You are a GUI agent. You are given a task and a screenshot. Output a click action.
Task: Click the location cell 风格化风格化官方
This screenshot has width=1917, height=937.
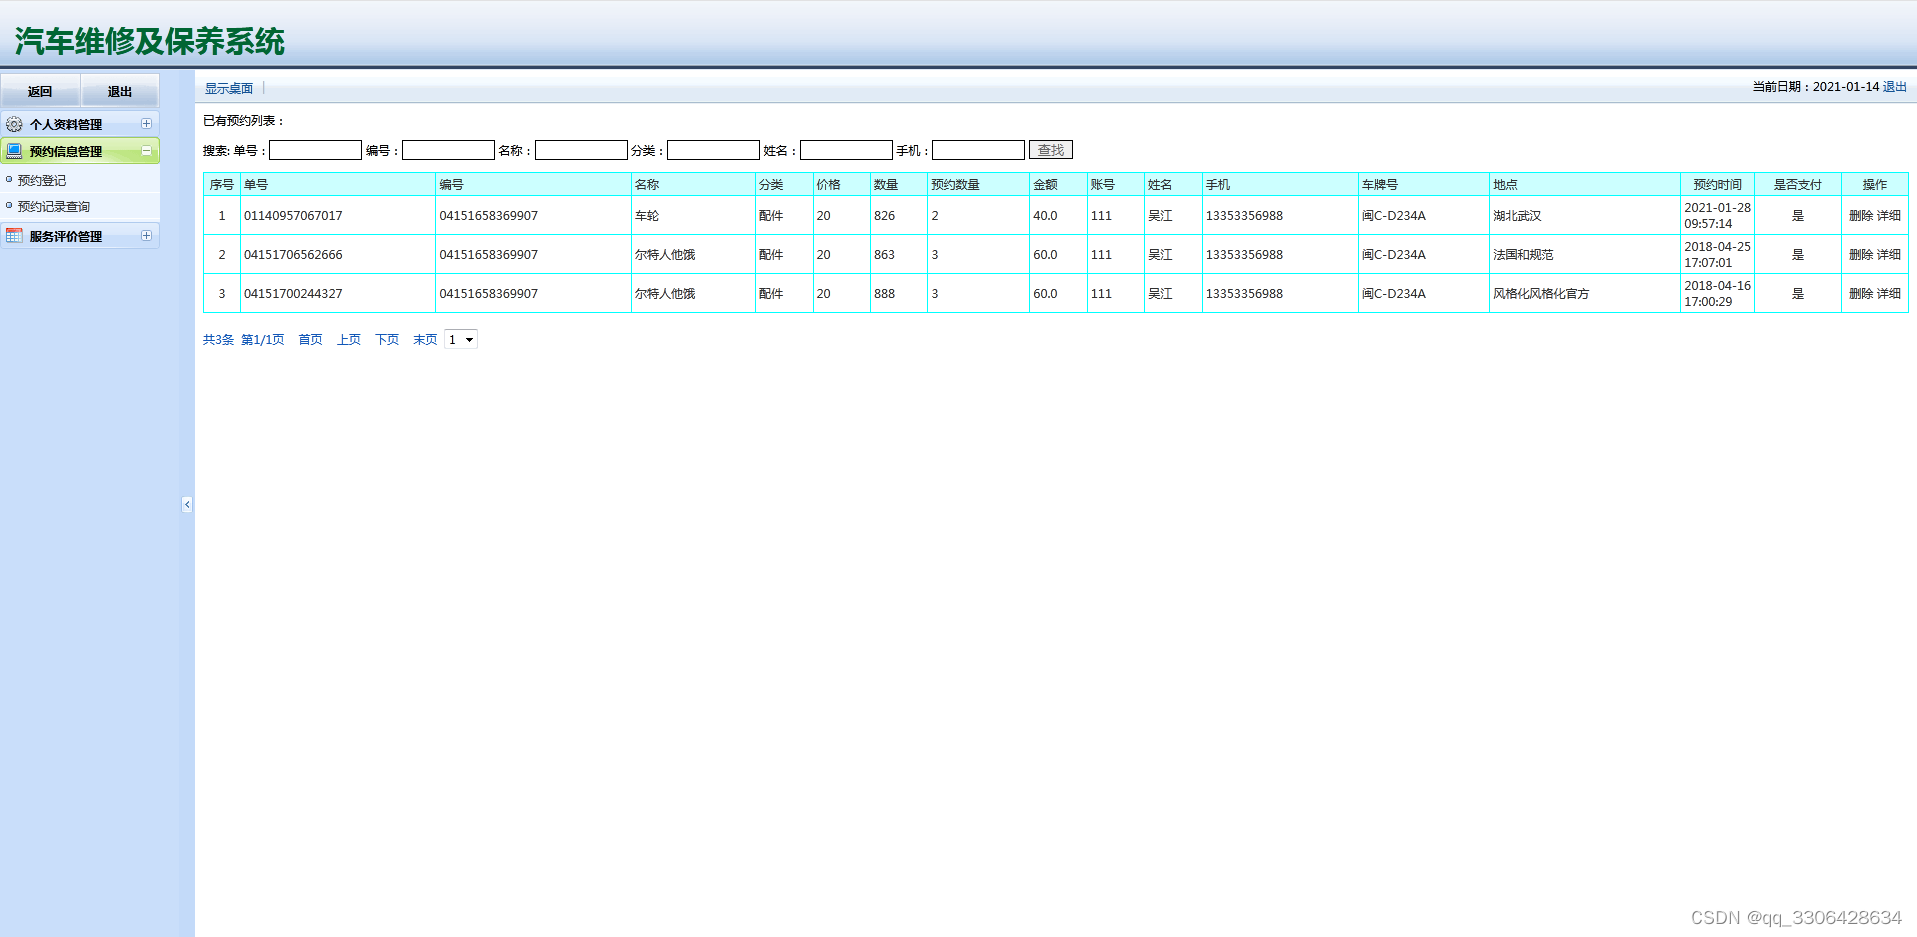(x=1541, y=294)
